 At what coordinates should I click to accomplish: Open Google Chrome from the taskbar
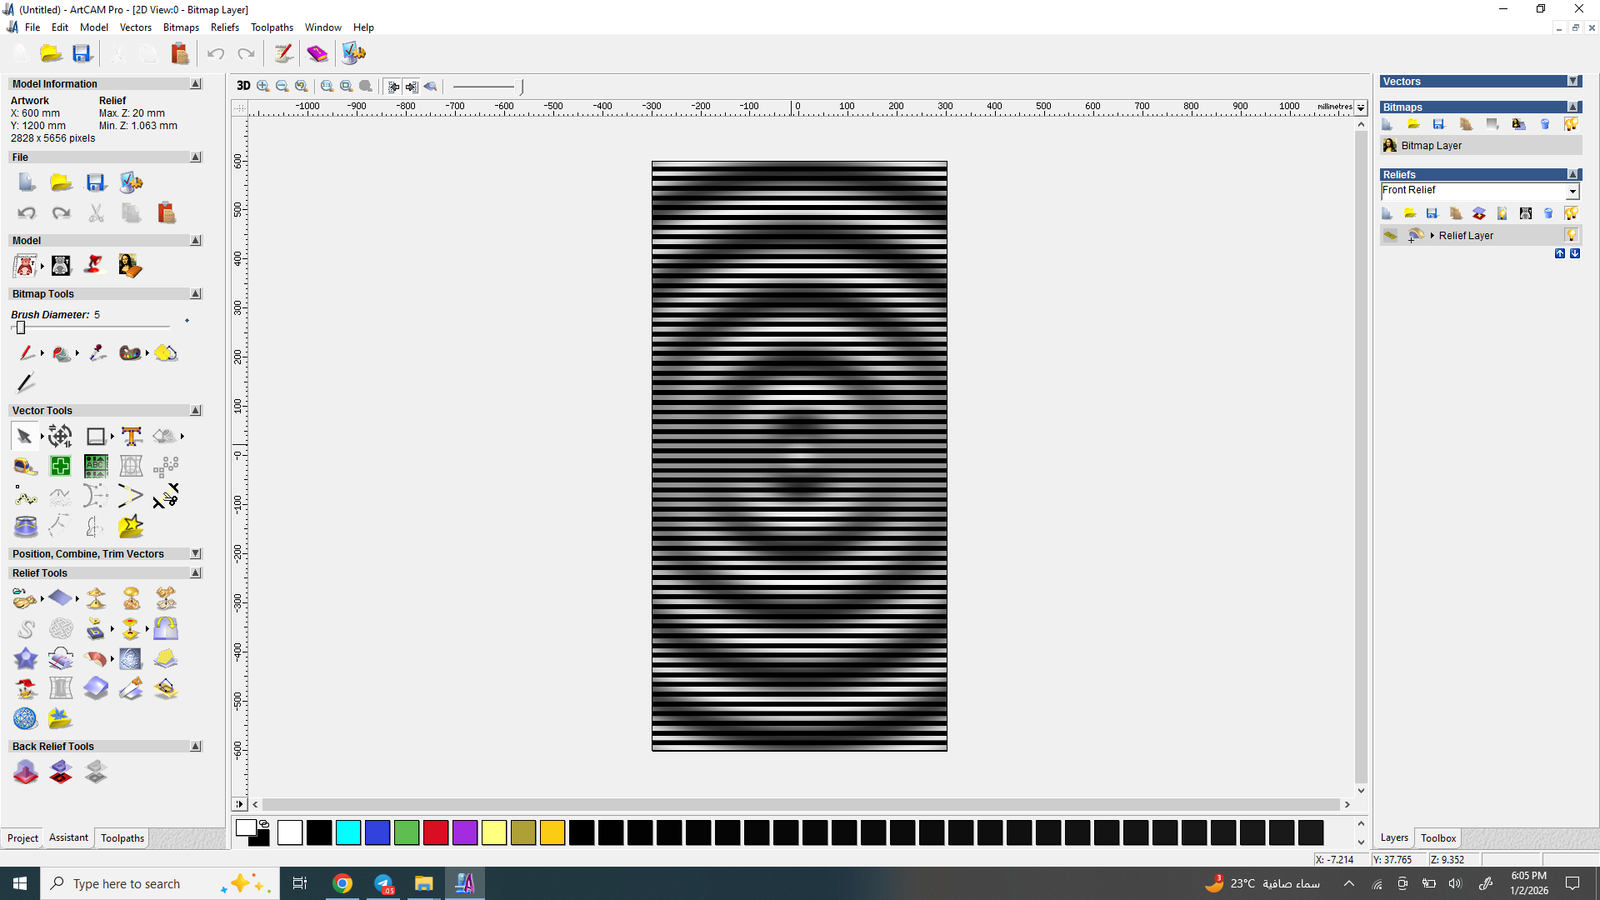pos(342,883)
